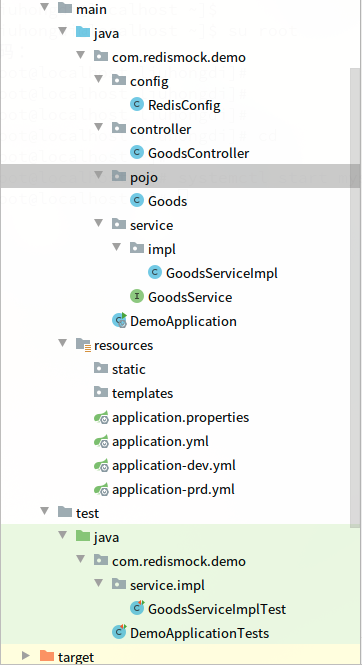Click the GoodsService interface icon

pos(136,296)
